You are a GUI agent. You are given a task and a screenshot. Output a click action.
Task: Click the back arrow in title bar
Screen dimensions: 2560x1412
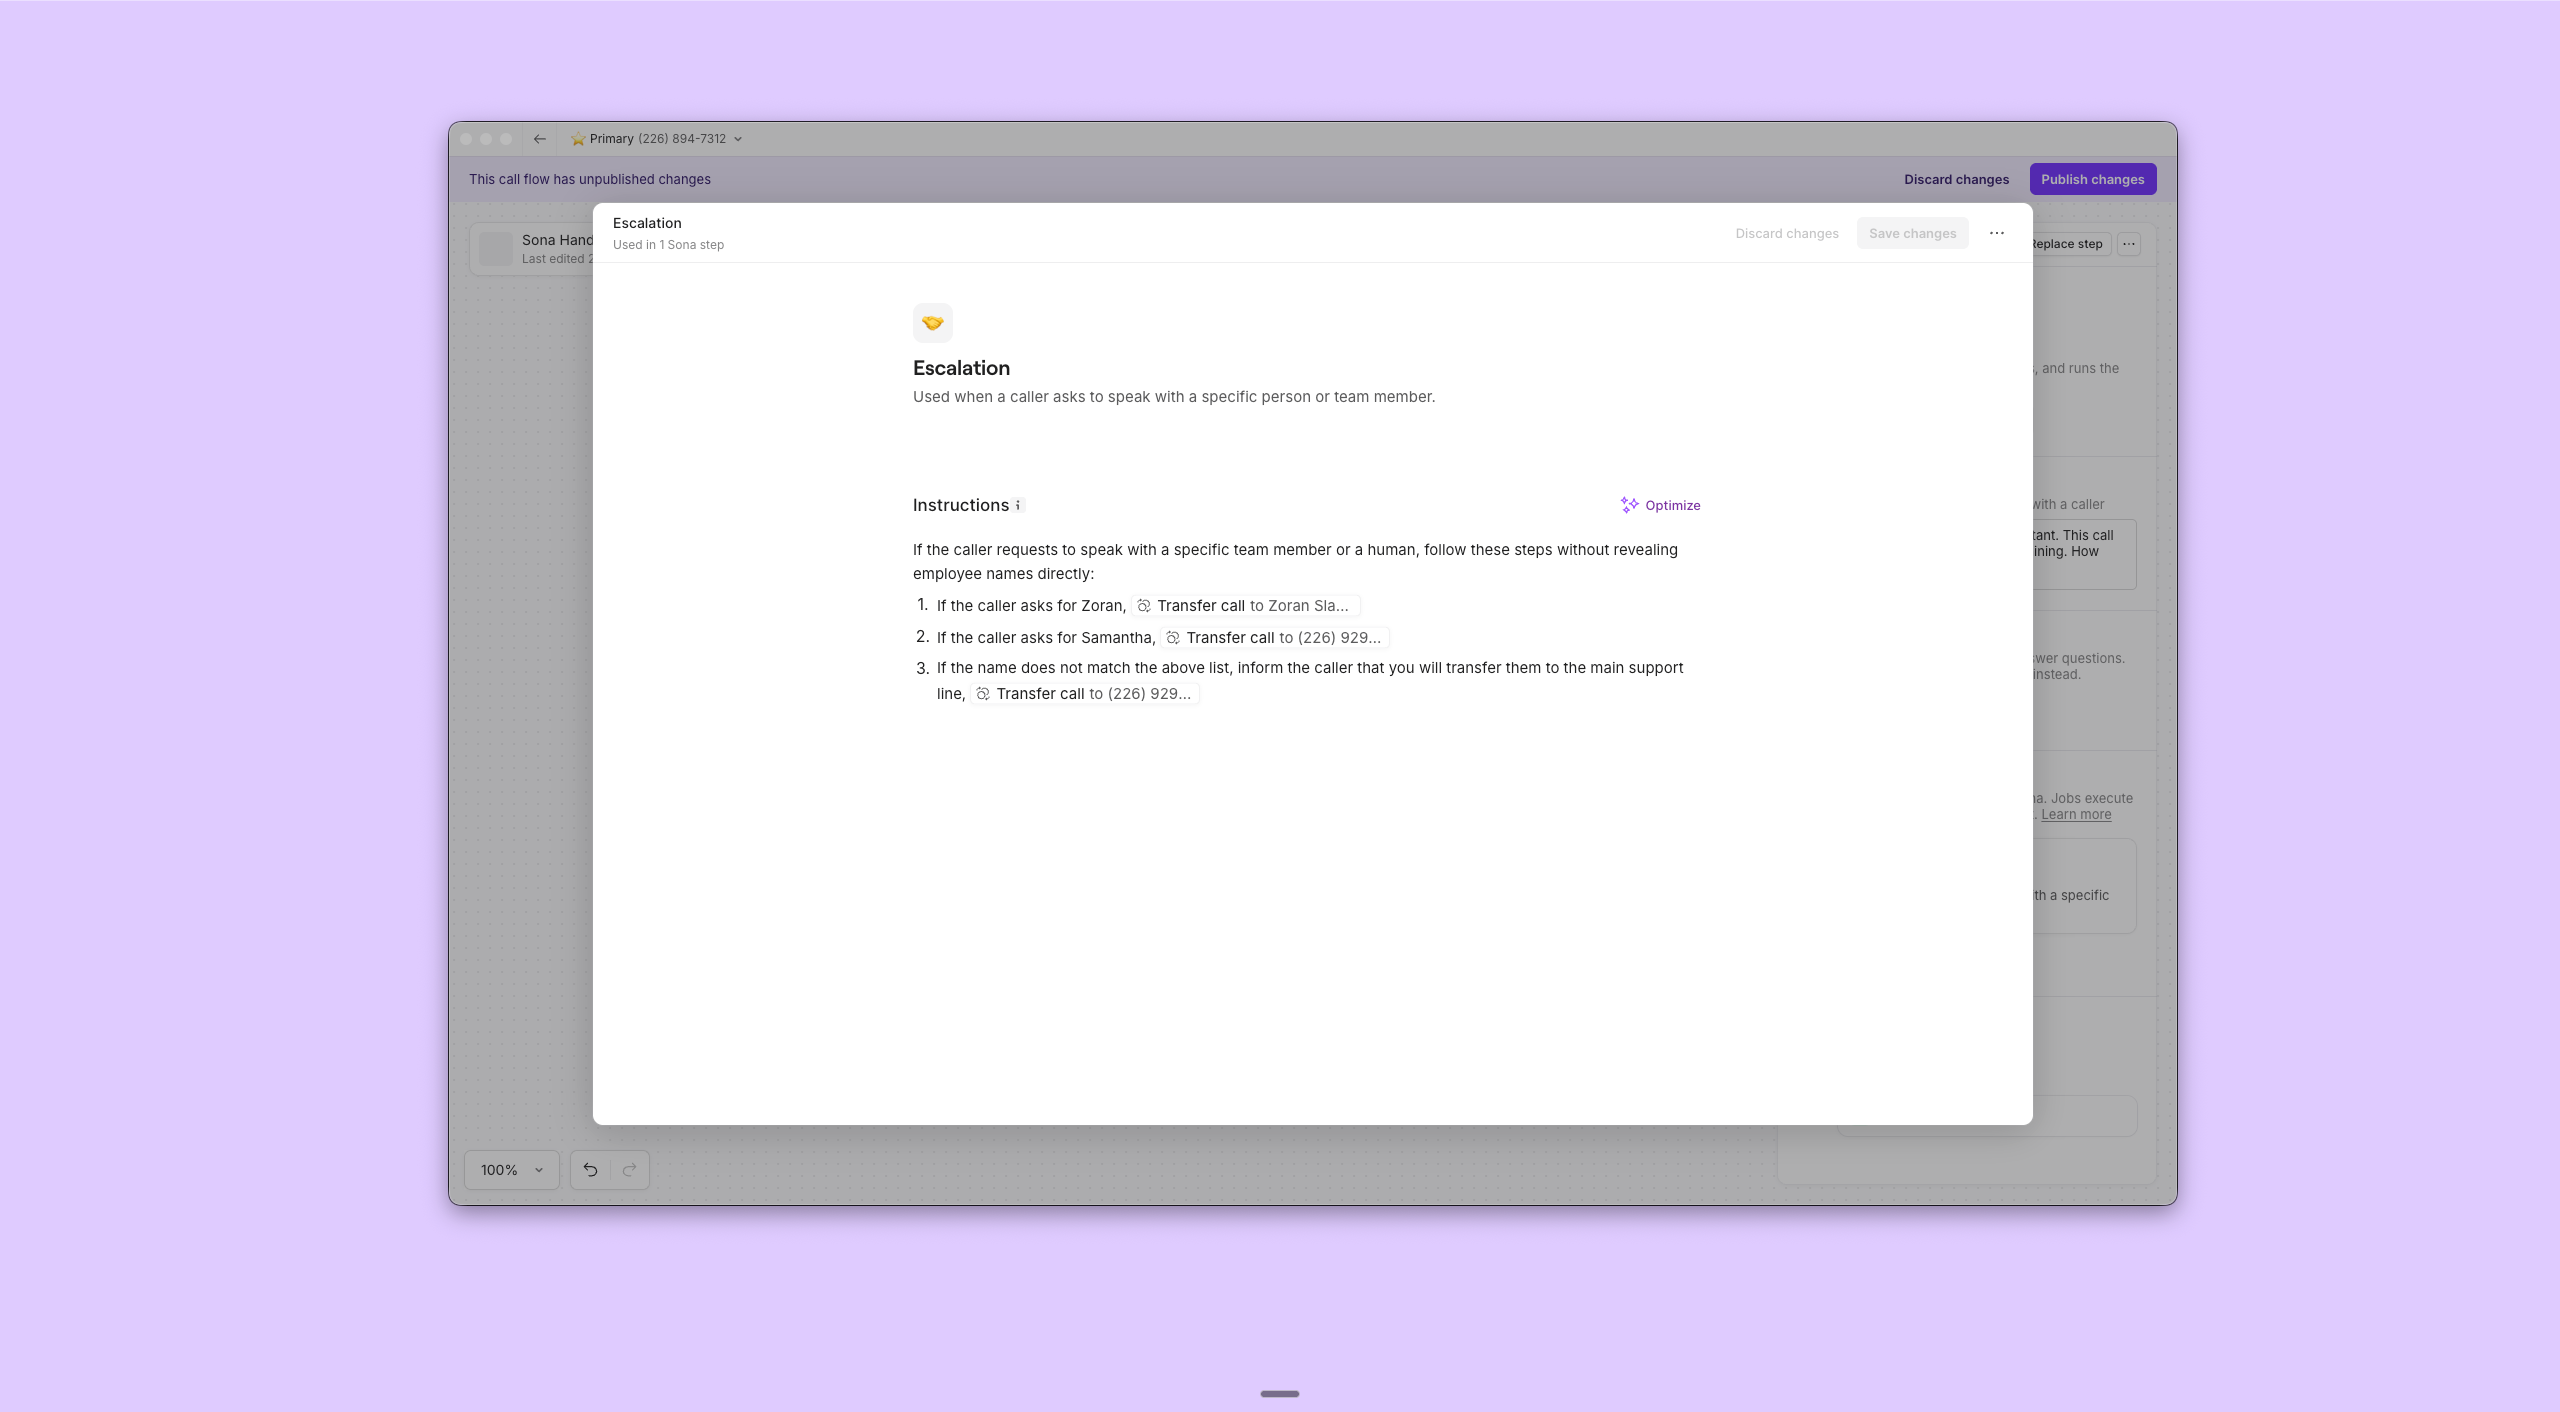coord(539,139)
